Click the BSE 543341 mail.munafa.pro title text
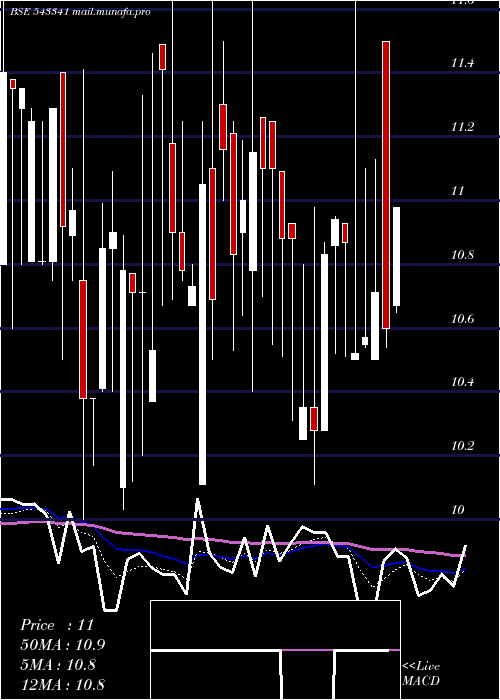500x700 pixels. [x=80, y=12]
